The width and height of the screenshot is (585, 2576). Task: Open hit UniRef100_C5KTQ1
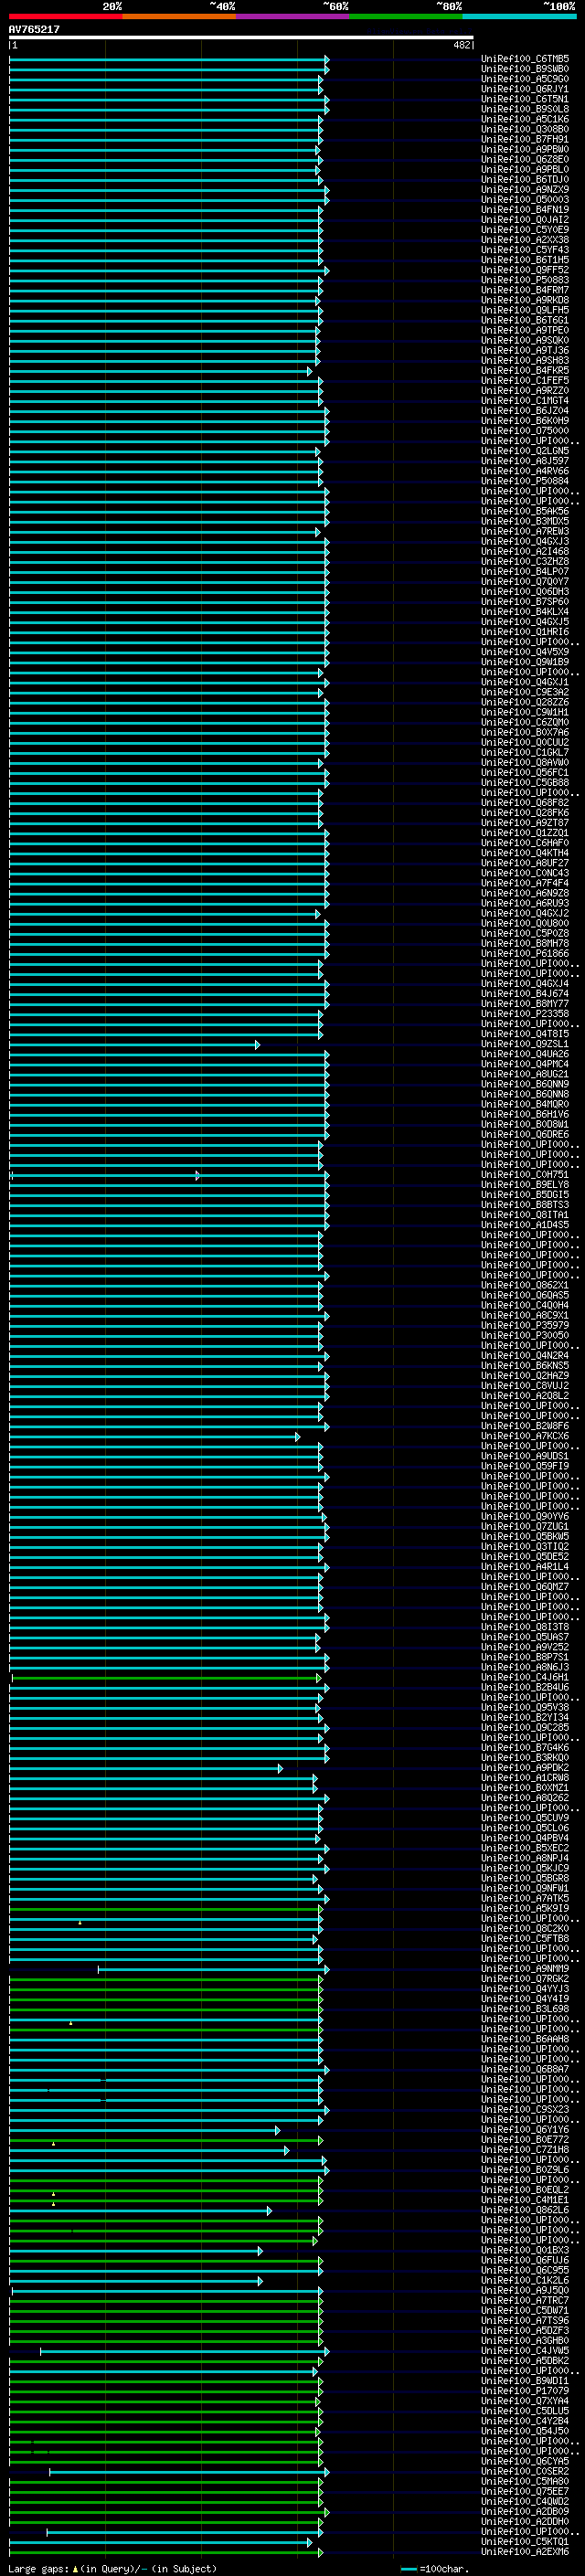click(x=525, y=2542)
